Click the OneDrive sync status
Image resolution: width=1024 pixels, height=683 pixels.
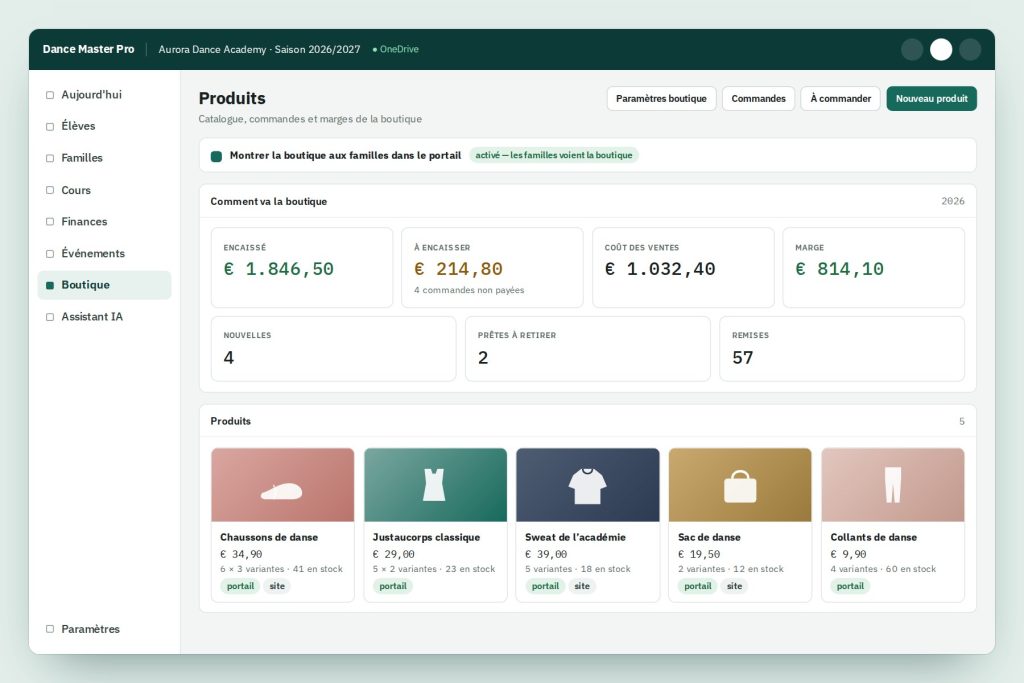coord(396,50)
